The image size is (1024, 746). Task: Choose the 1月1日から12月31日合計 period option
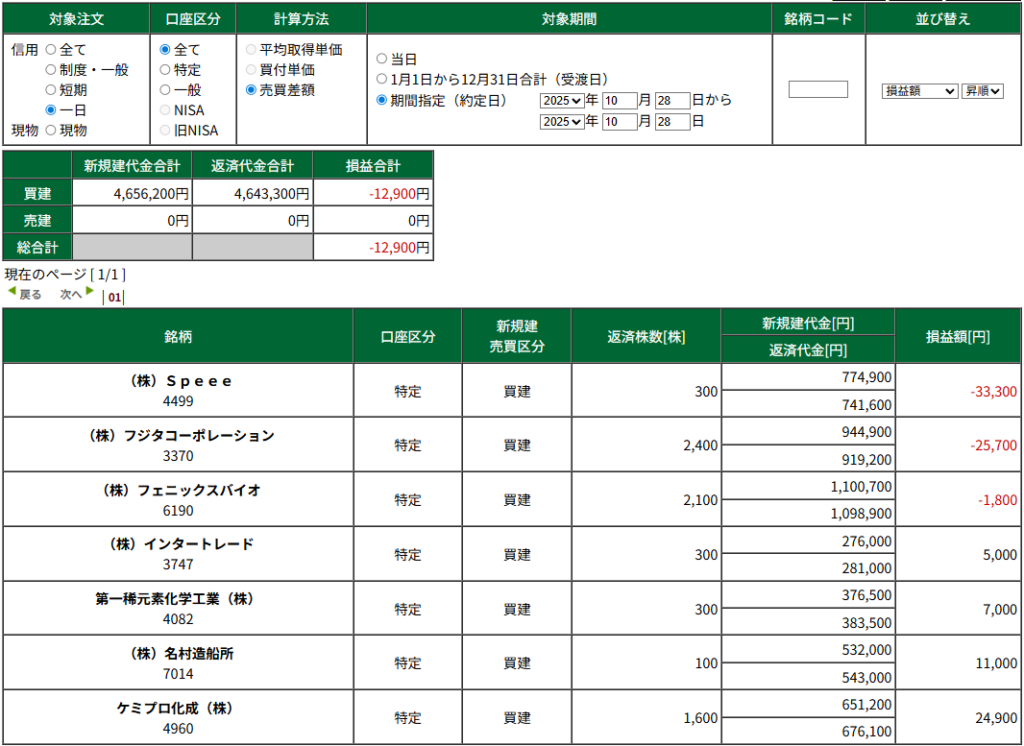pos(381,79)
